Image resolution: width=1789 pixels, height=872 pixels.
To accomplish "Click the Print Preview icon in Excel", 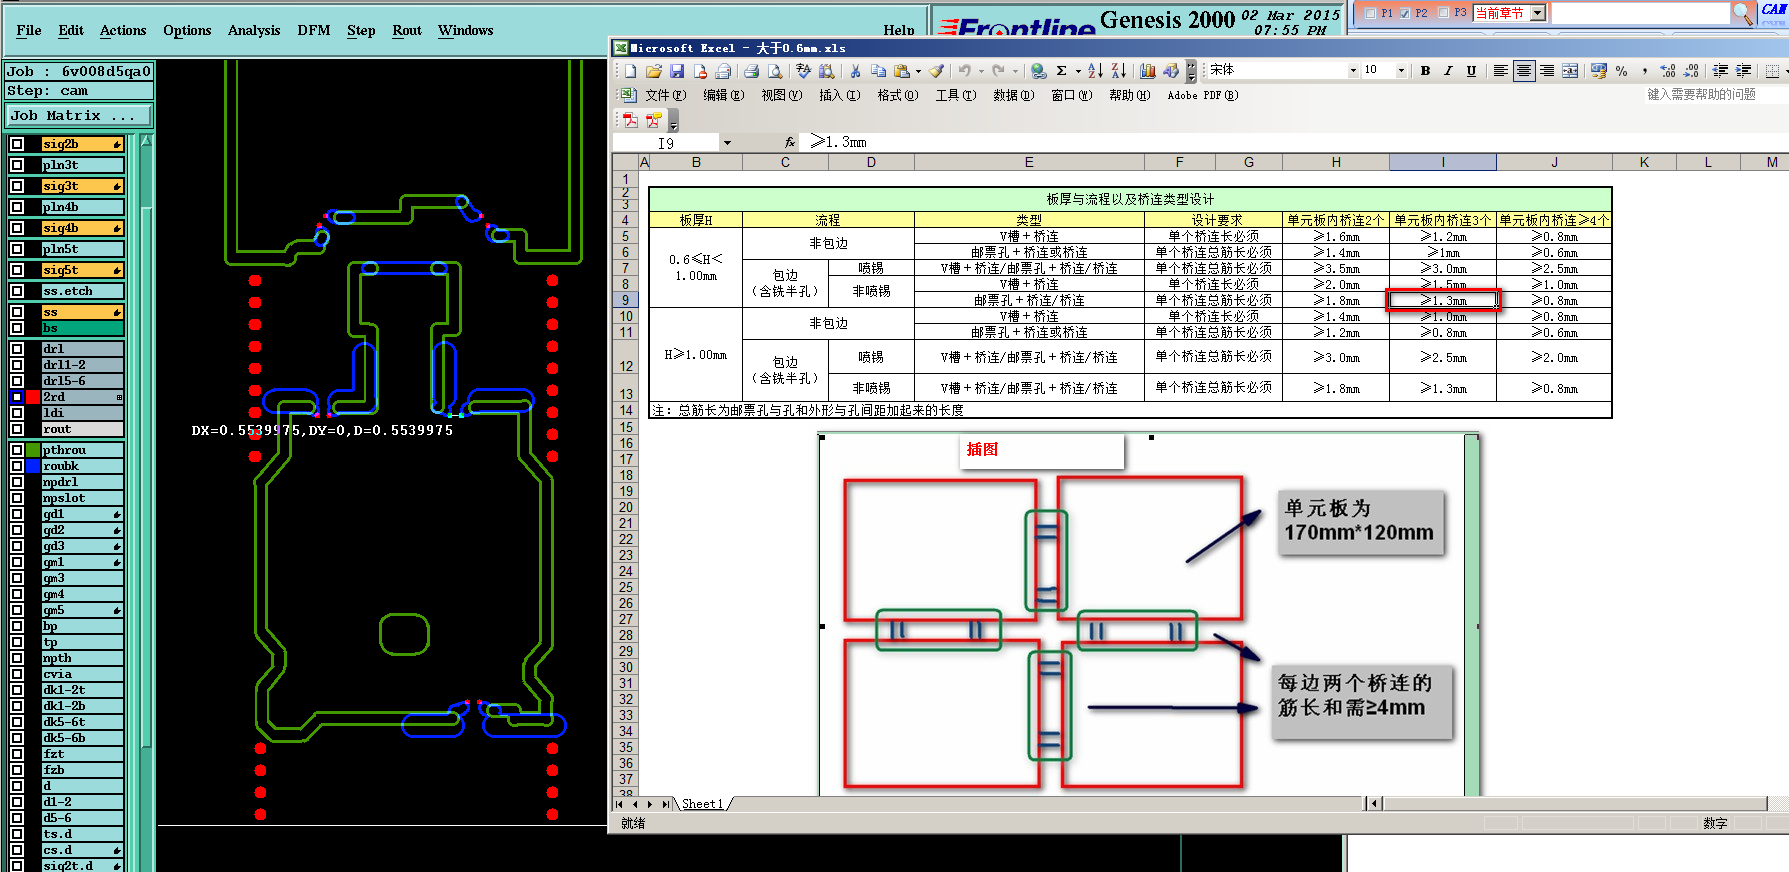I will coord(775,71).
